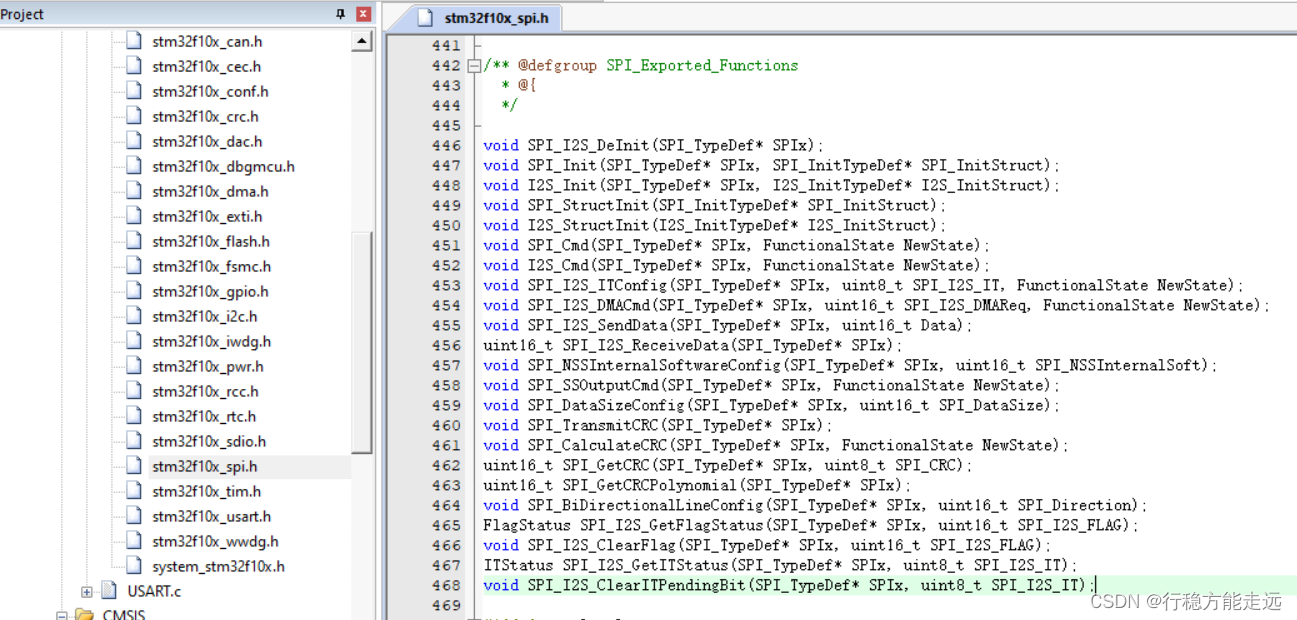Open stm32f10x_tim.h file

tap(207, 492)
